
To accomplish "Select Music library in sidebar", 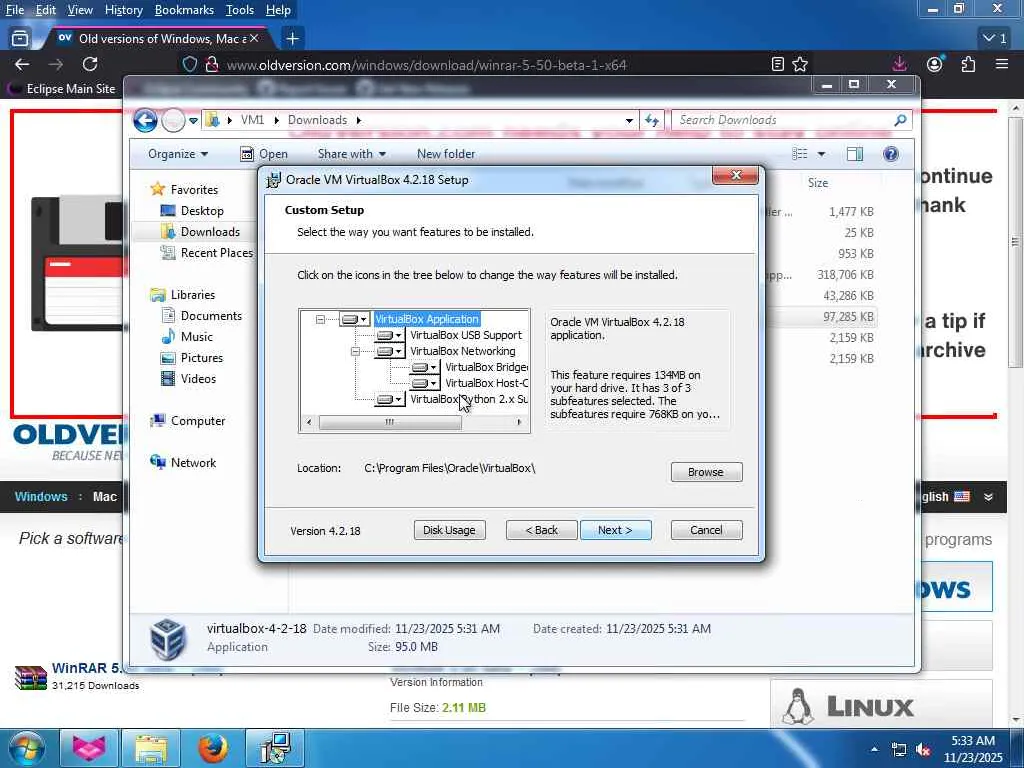I will coord(197,337).
